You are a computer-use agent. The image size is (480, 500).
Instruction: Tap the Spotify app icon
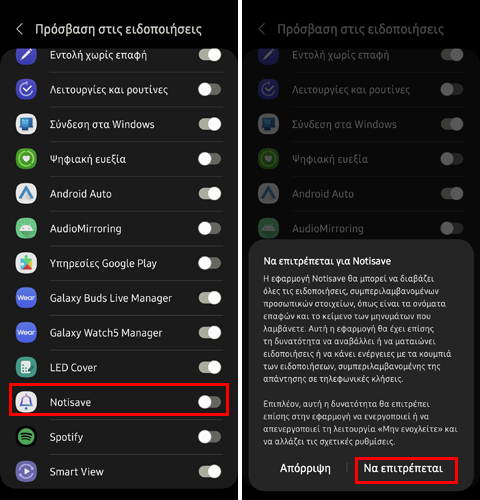click(x=26, y=436)
